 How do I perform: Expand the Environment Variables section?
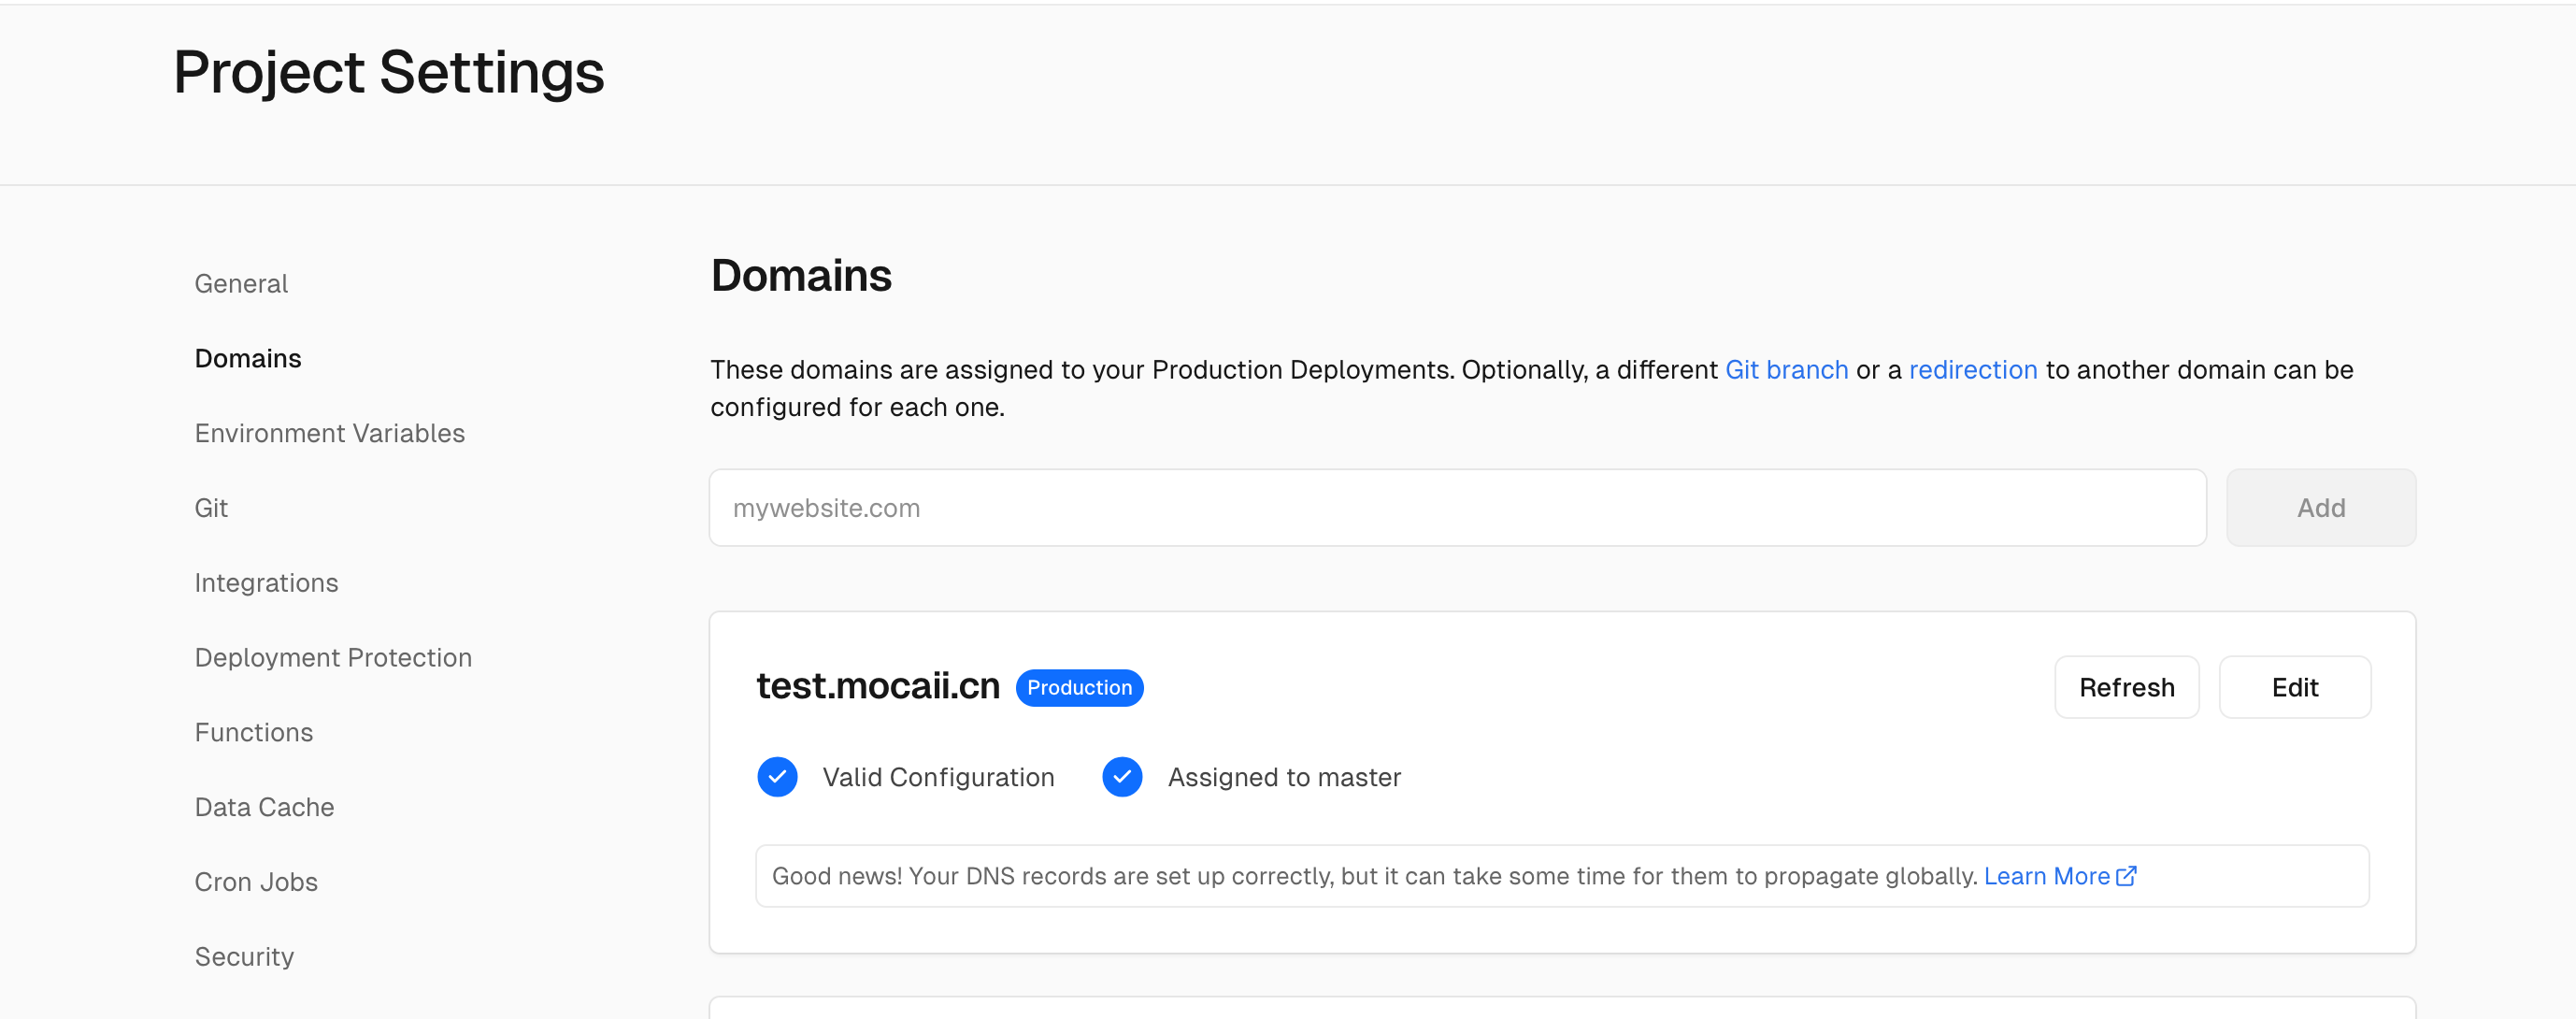(329, 432)
